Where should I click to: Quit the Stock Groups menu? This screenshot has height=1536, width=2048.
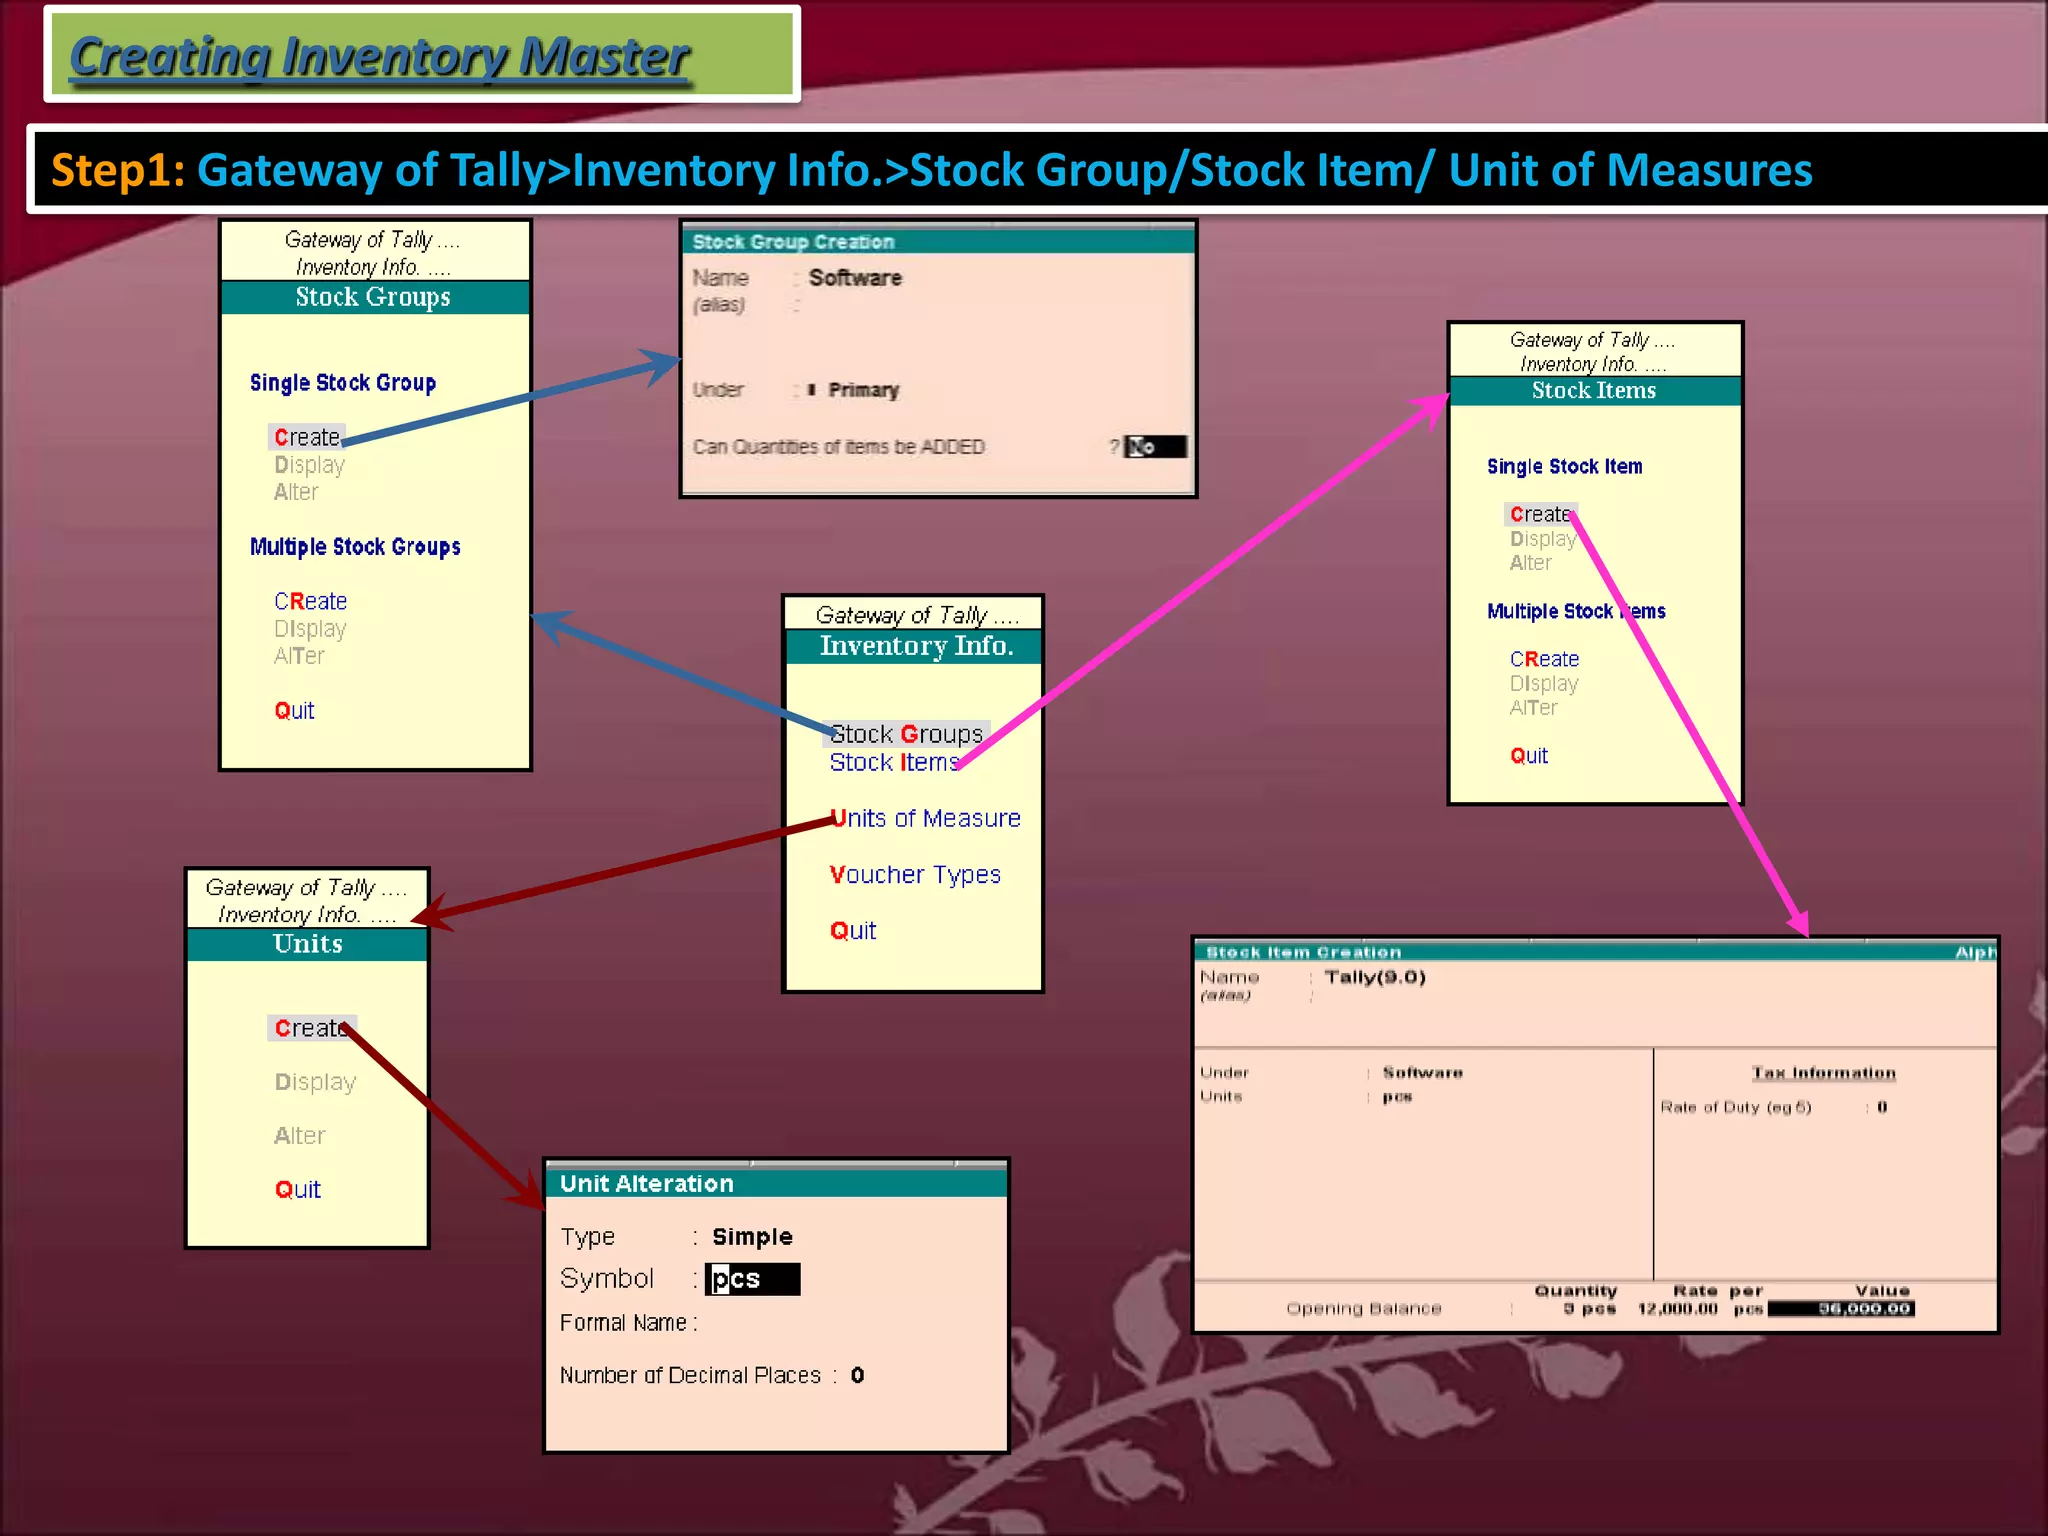coord(294,710)
